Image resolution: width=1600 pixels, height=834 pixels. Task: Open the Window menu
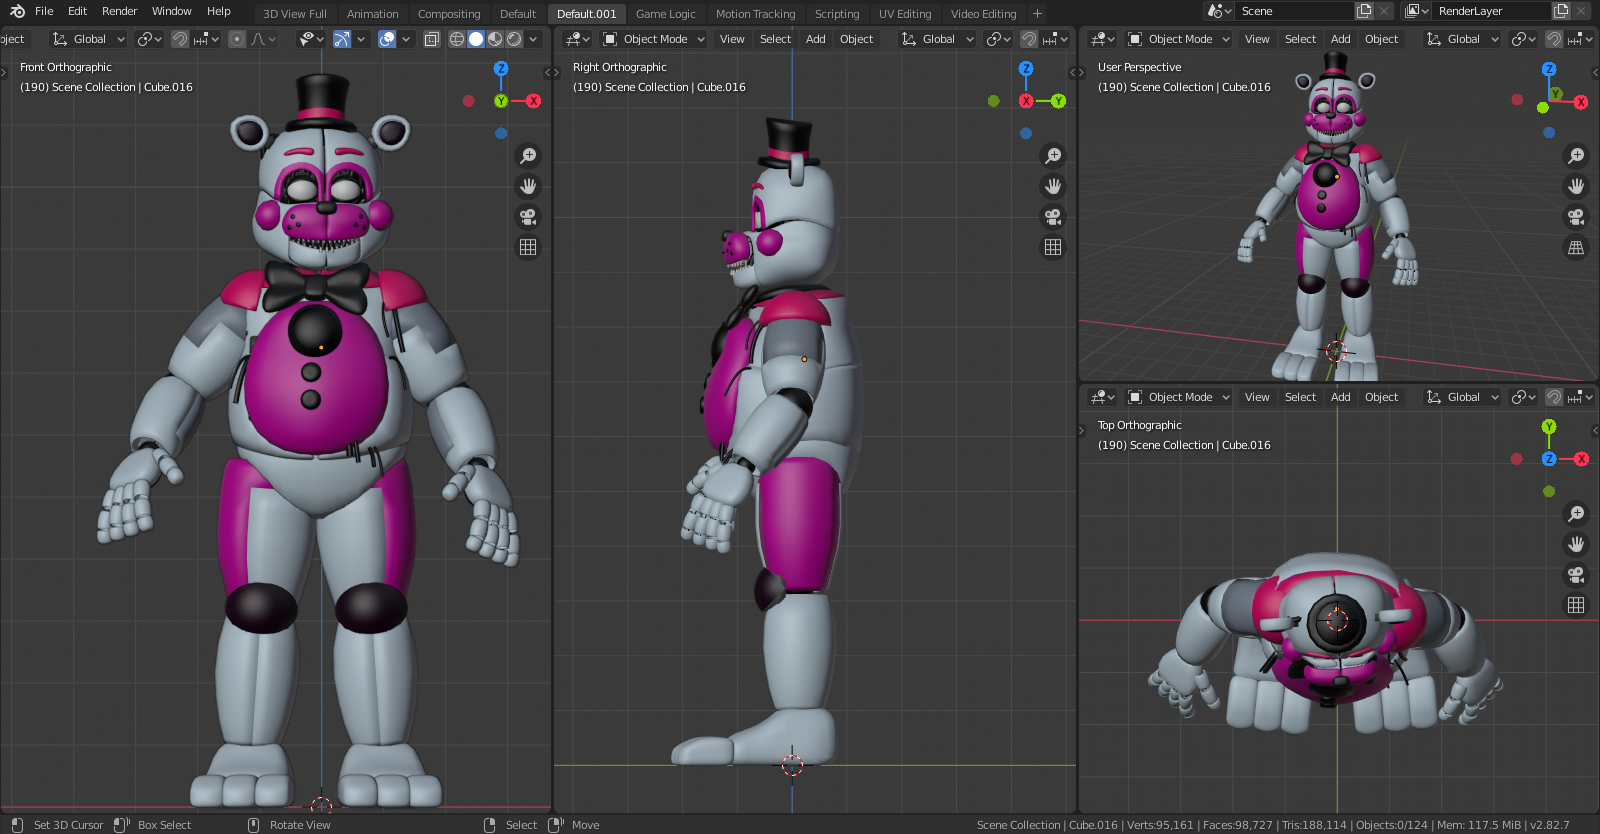171,11
